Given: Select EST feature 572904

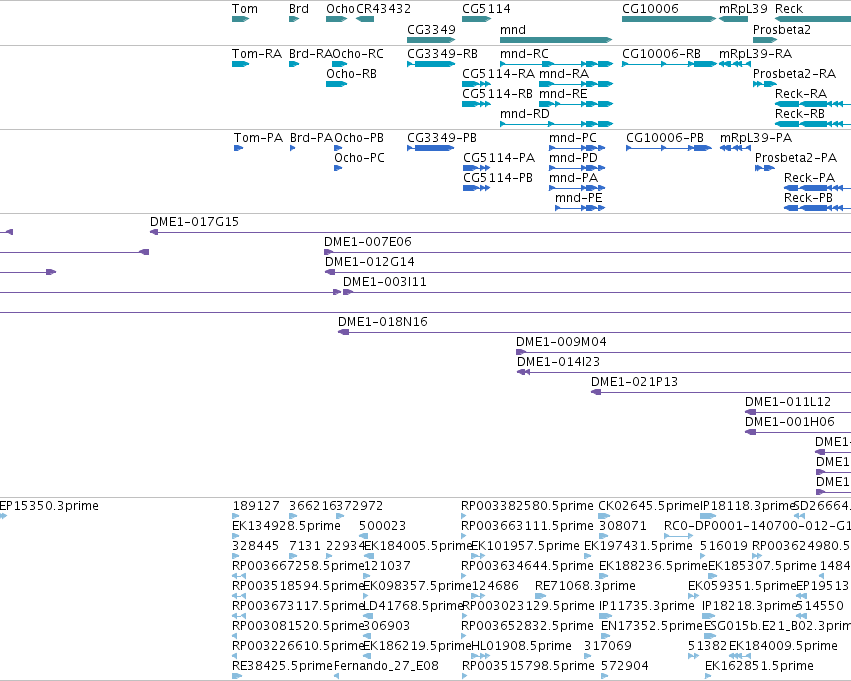Looking at the screenshot, I should point(605,676).
